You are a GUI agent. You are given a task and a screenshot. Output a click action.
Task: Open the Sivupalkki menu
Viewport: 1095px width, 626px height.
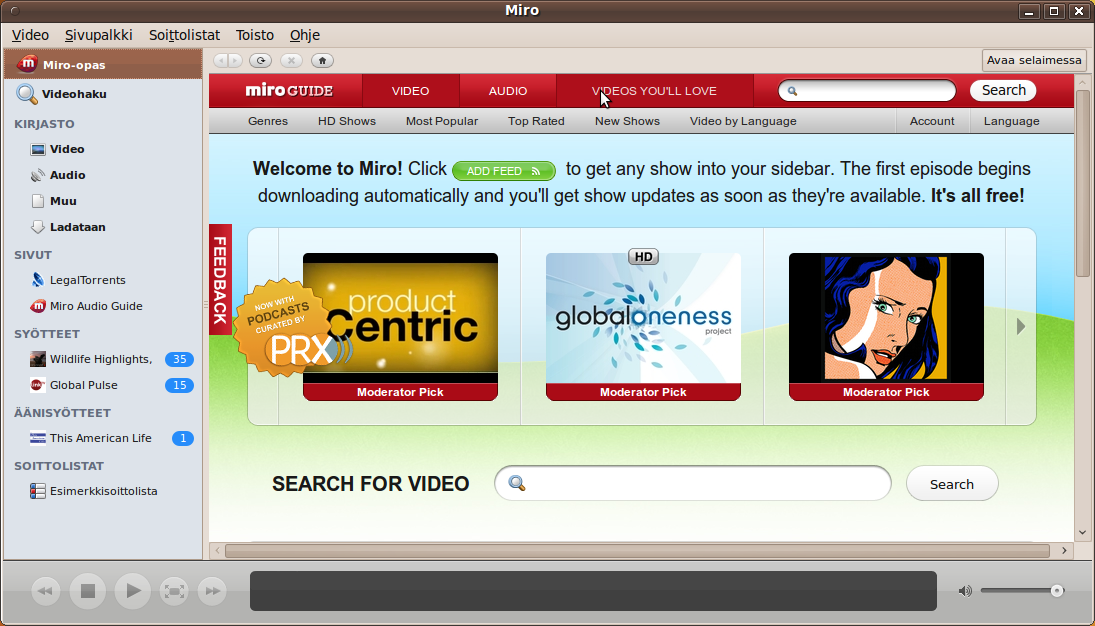[99, 35]
